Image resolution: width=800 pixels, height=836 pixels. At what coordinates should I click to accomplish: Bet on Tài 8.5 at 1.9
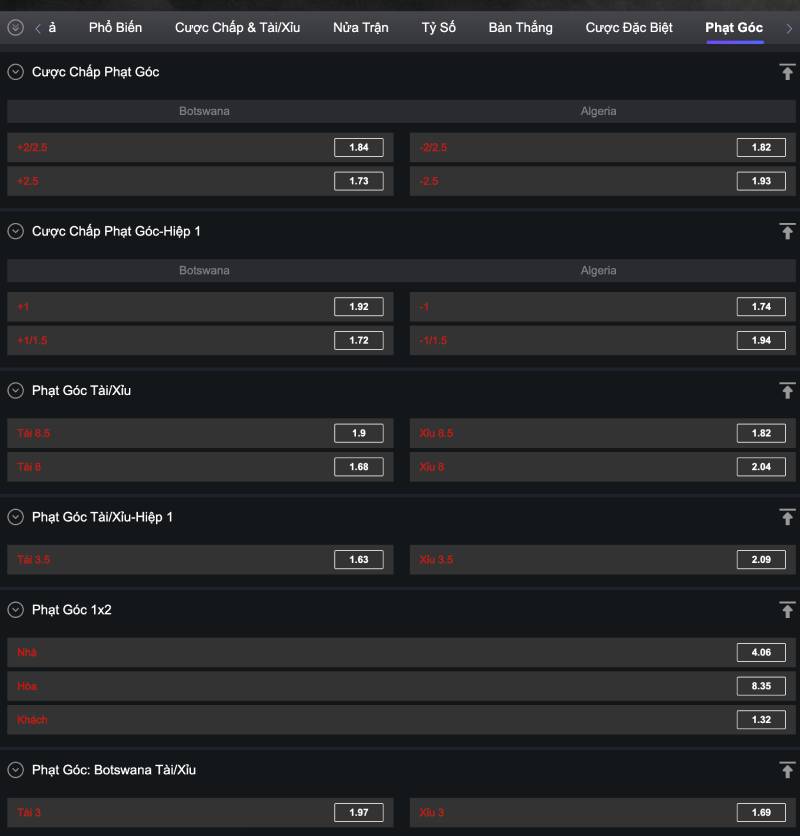coord(358,433)
